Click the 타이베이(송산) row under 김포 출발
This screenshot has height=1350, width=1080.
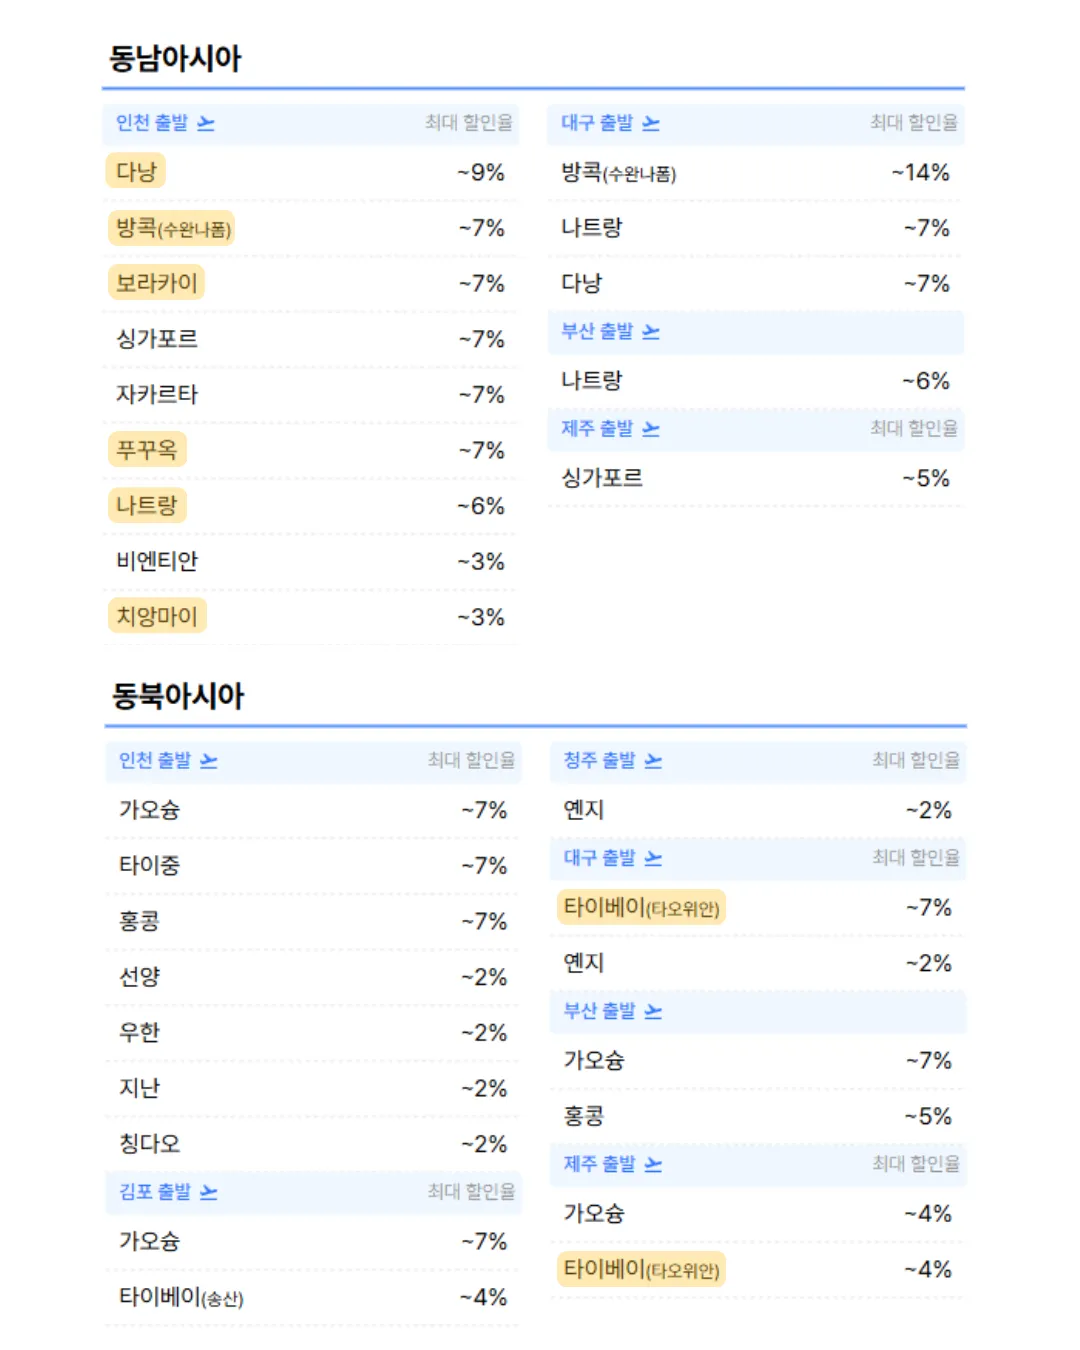(313, 1297)
